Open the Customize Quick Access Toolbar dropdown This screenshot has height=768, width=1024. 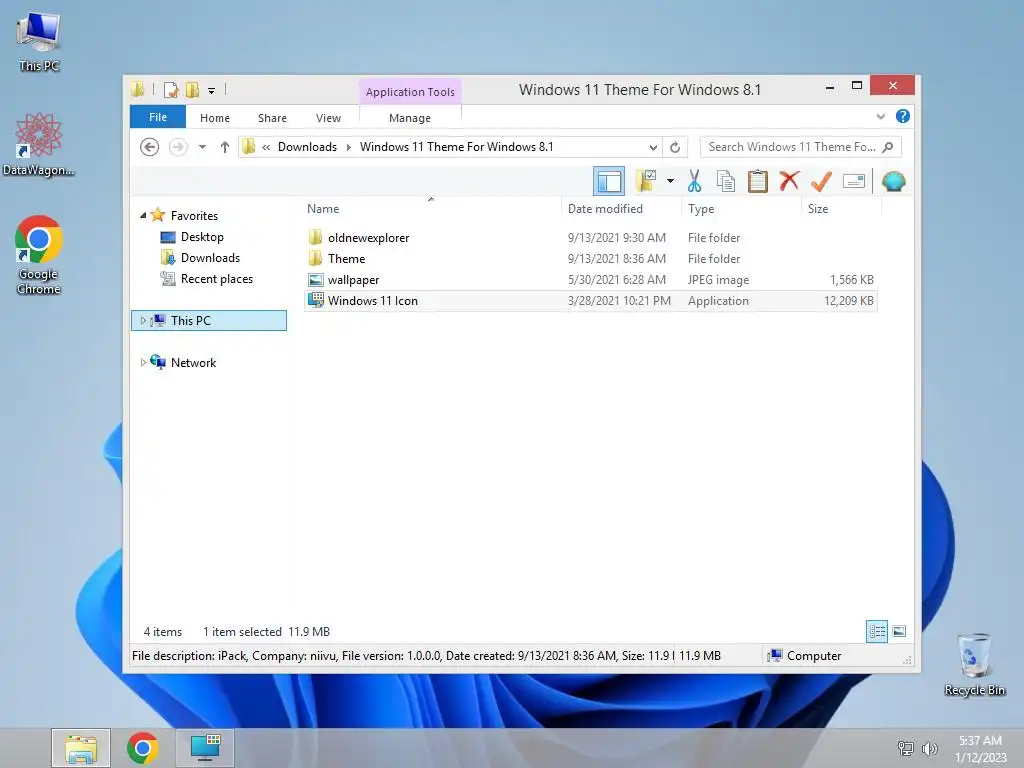coord(212,91)
